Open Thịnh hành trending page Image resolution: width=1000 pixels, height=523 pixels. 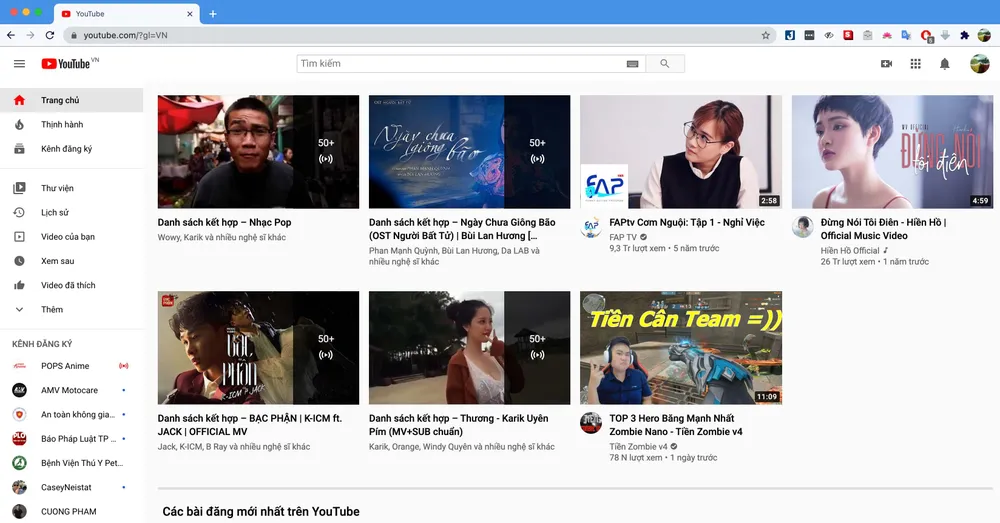71,124
